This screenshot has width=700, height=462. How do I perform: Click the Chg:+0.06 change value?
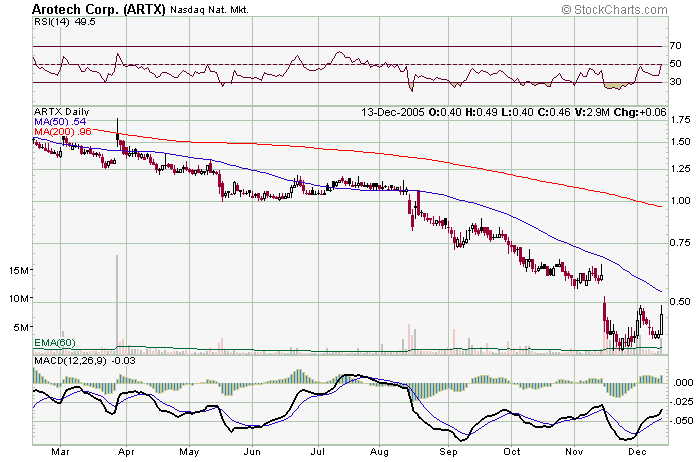tap(640, 112)
